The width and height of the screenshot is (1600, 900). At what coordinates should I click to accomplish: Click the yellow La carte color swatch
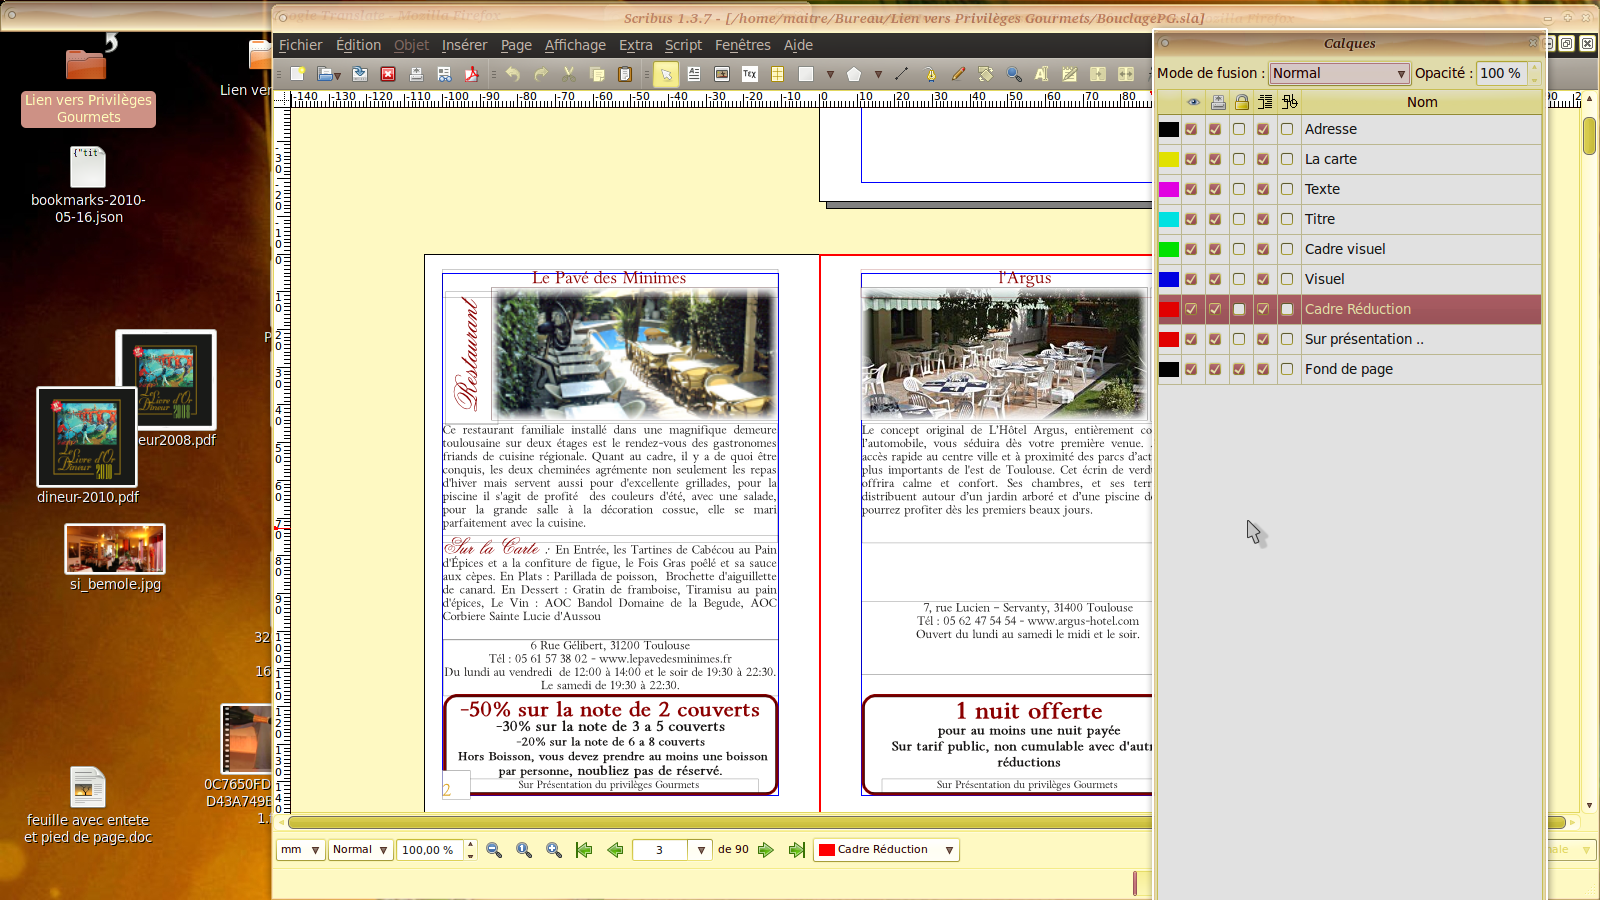(1169, 159)
